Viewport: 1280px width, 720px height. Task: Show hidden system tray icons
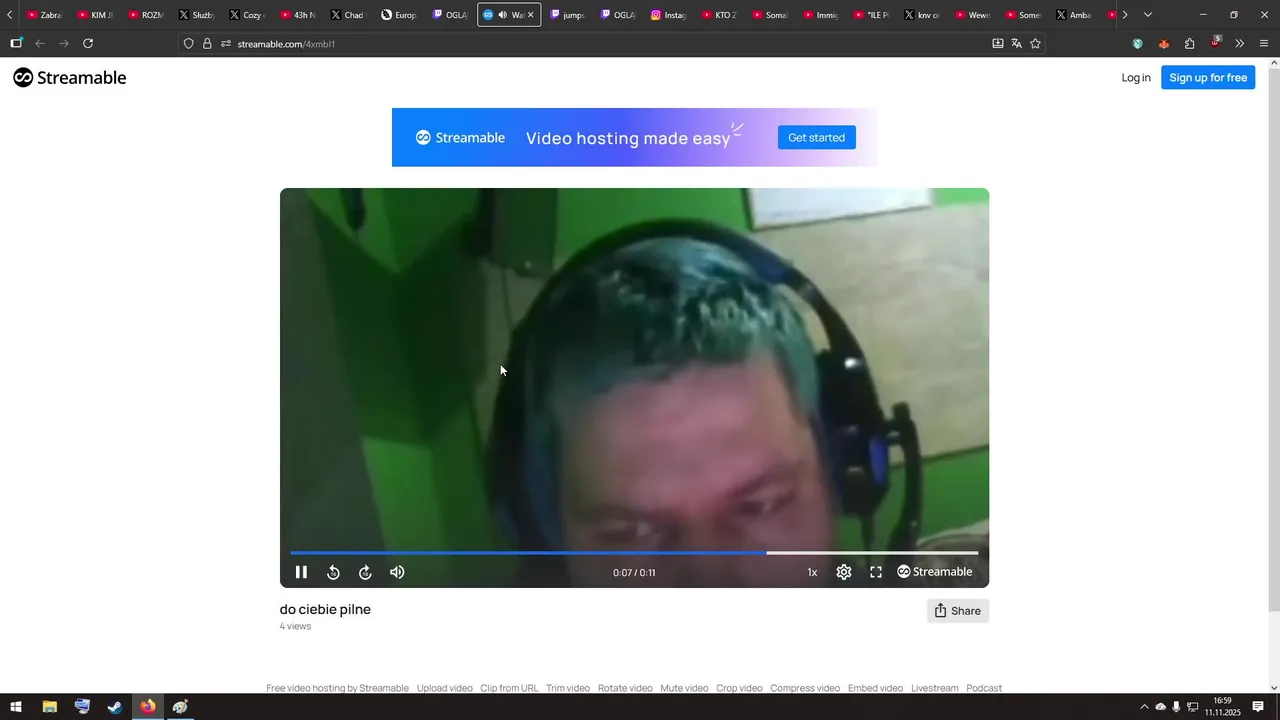1144,707
